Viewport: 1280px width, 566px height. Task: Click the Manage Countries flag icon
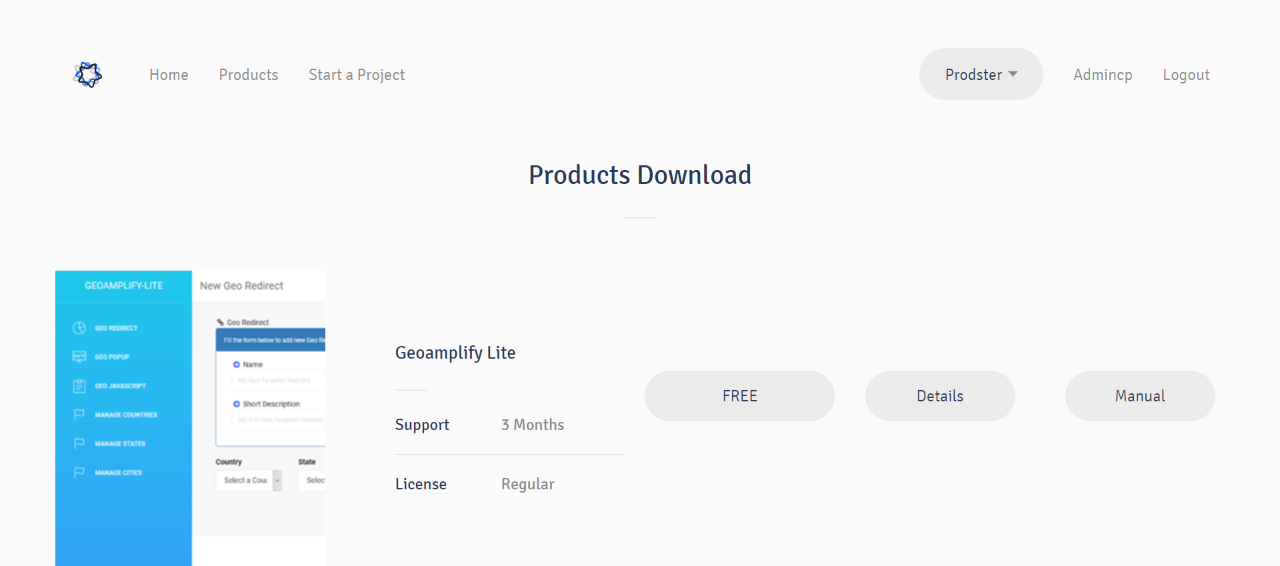tap(79, 415)
